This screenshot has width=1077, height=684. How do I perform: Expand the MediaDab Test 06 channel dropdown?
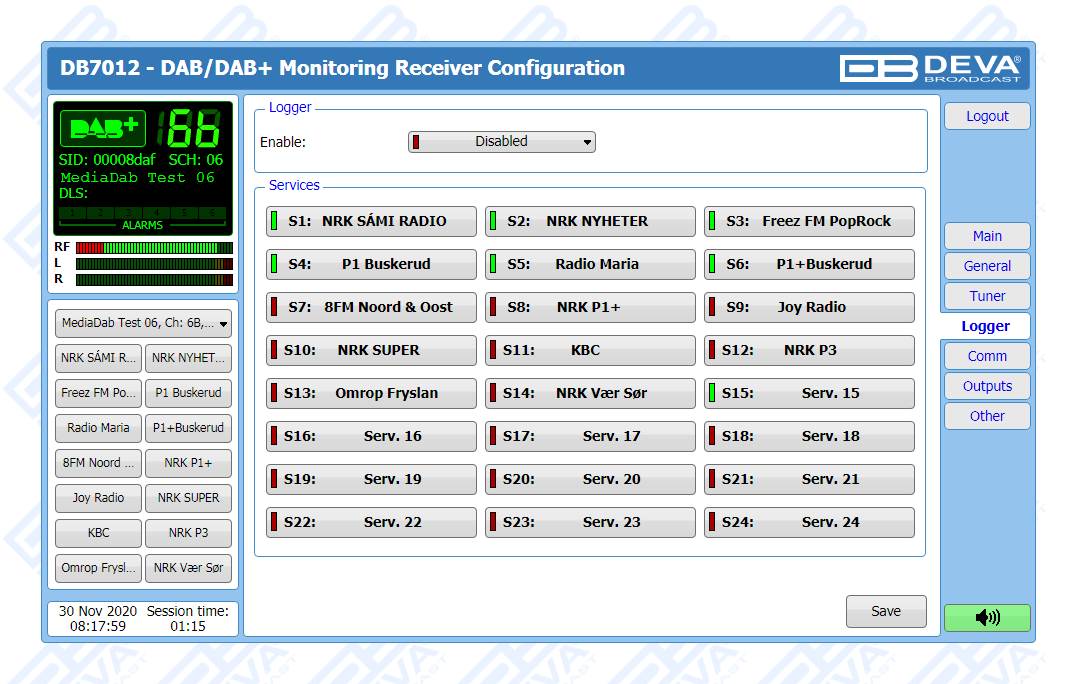143,323
